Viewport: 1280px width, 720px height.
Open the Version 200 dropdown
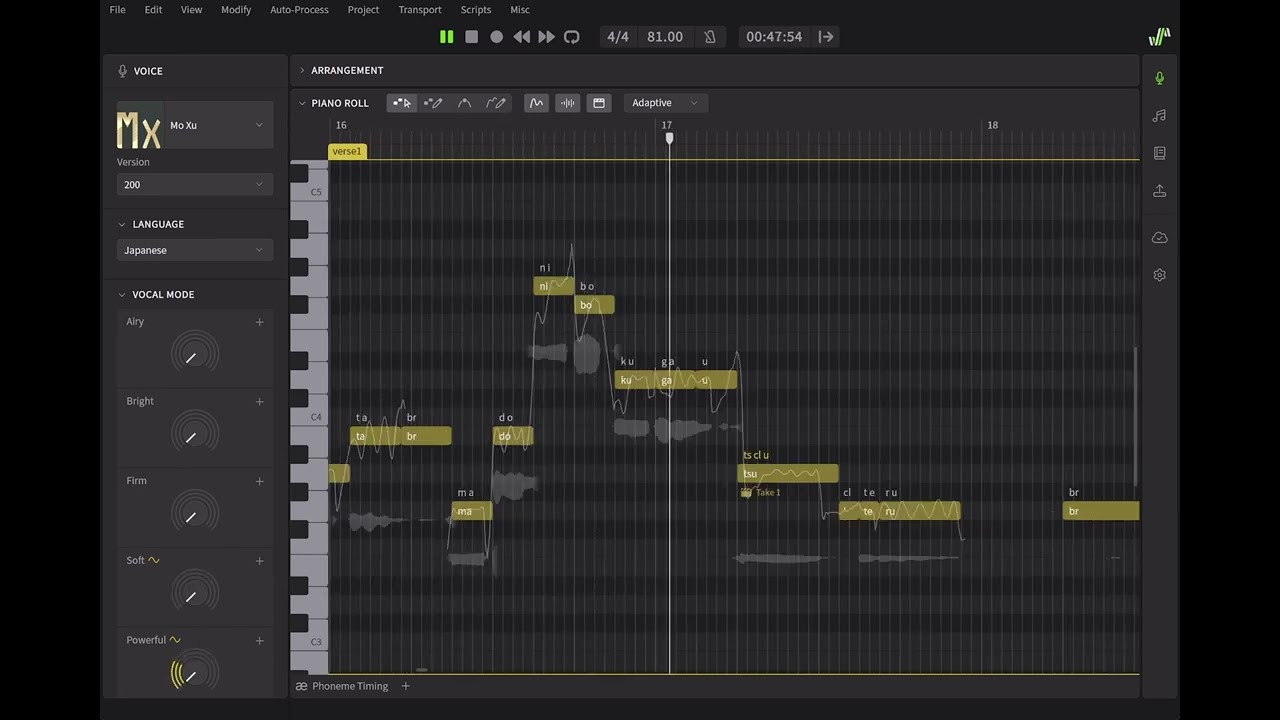click(x=195, y=184)
